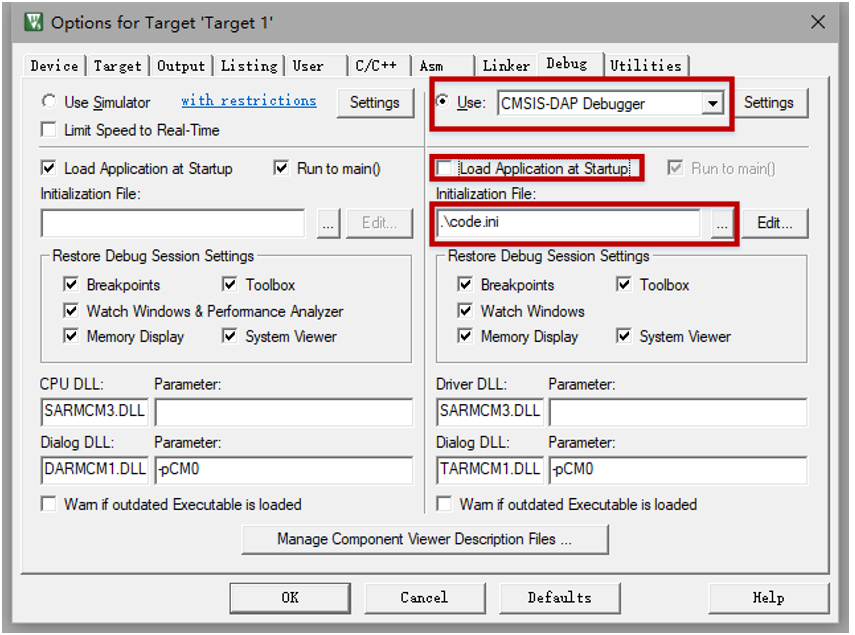Viewport: 855px width, 635px height.
Task: Select the Use Simulator radio button
Action: pos(49,102)
